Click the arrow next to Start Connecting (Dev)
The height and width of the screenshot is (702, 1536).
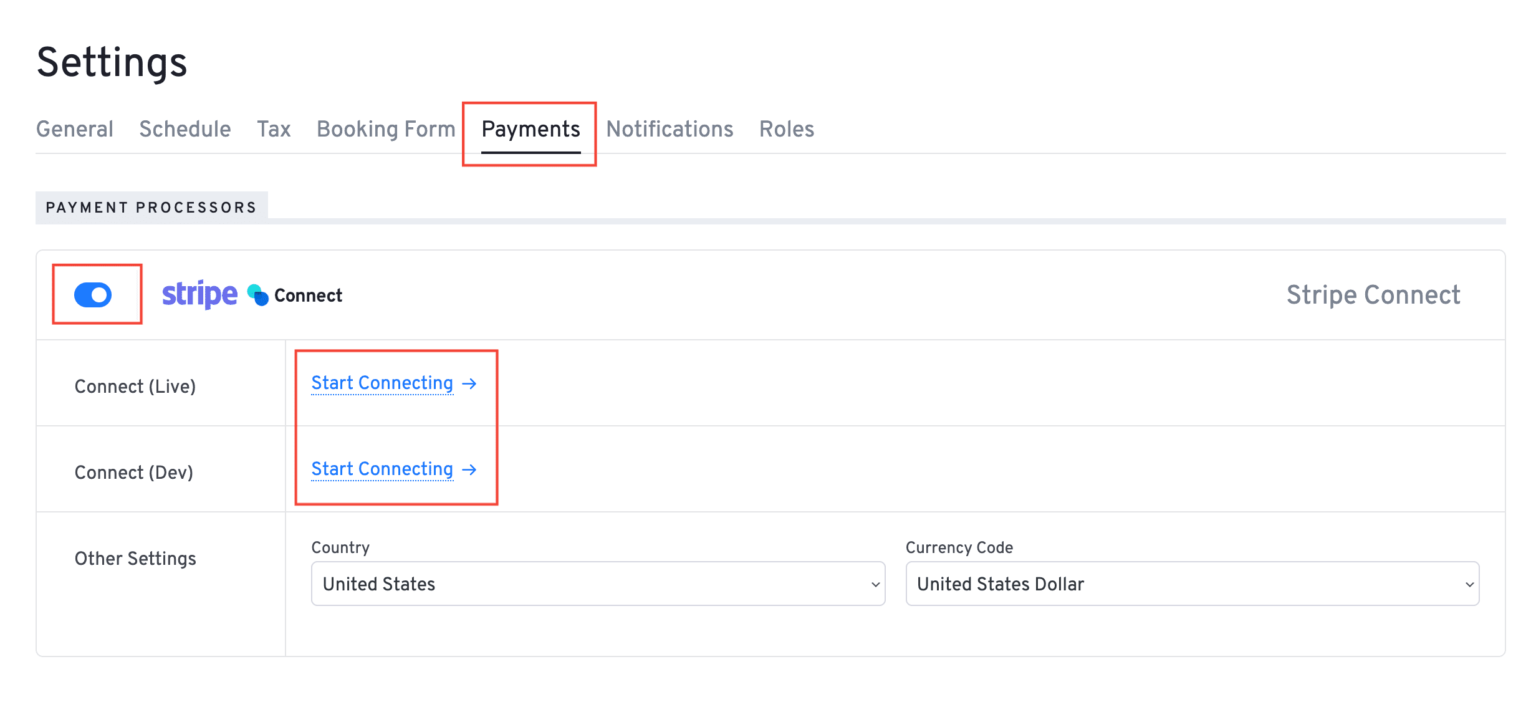click(x=469, y=469)
